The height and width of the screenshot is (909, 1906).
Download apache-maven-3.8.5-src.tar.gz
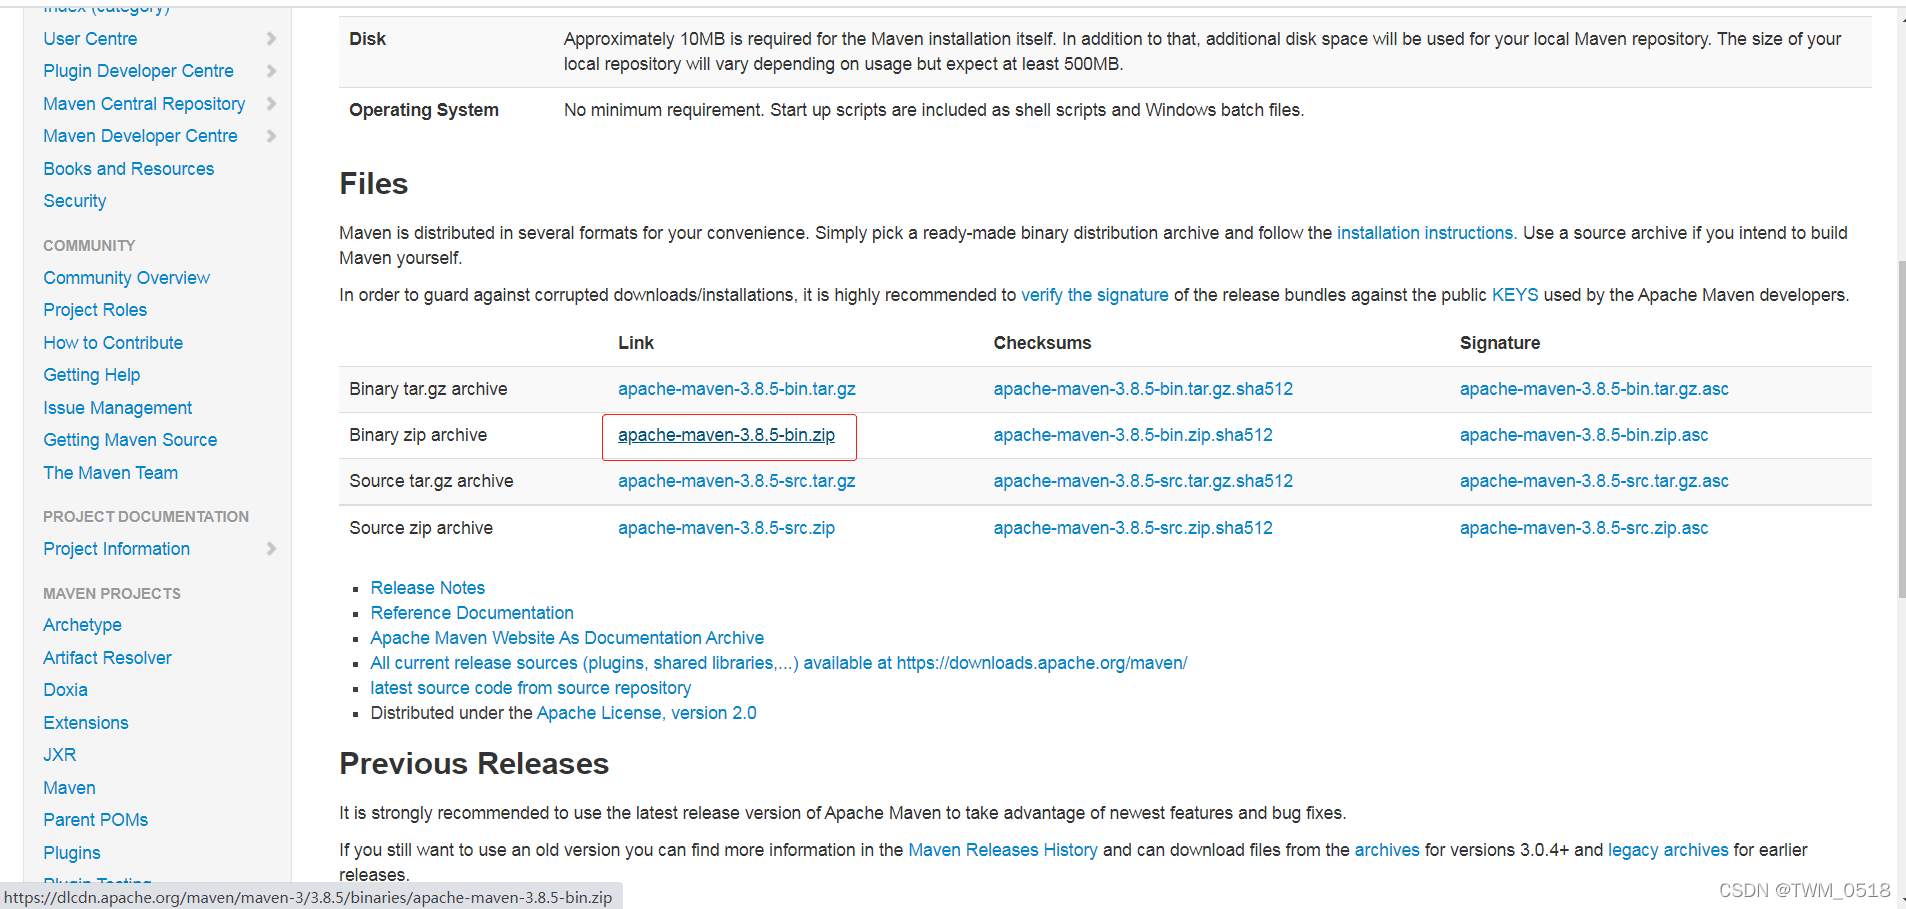point(736,481)
